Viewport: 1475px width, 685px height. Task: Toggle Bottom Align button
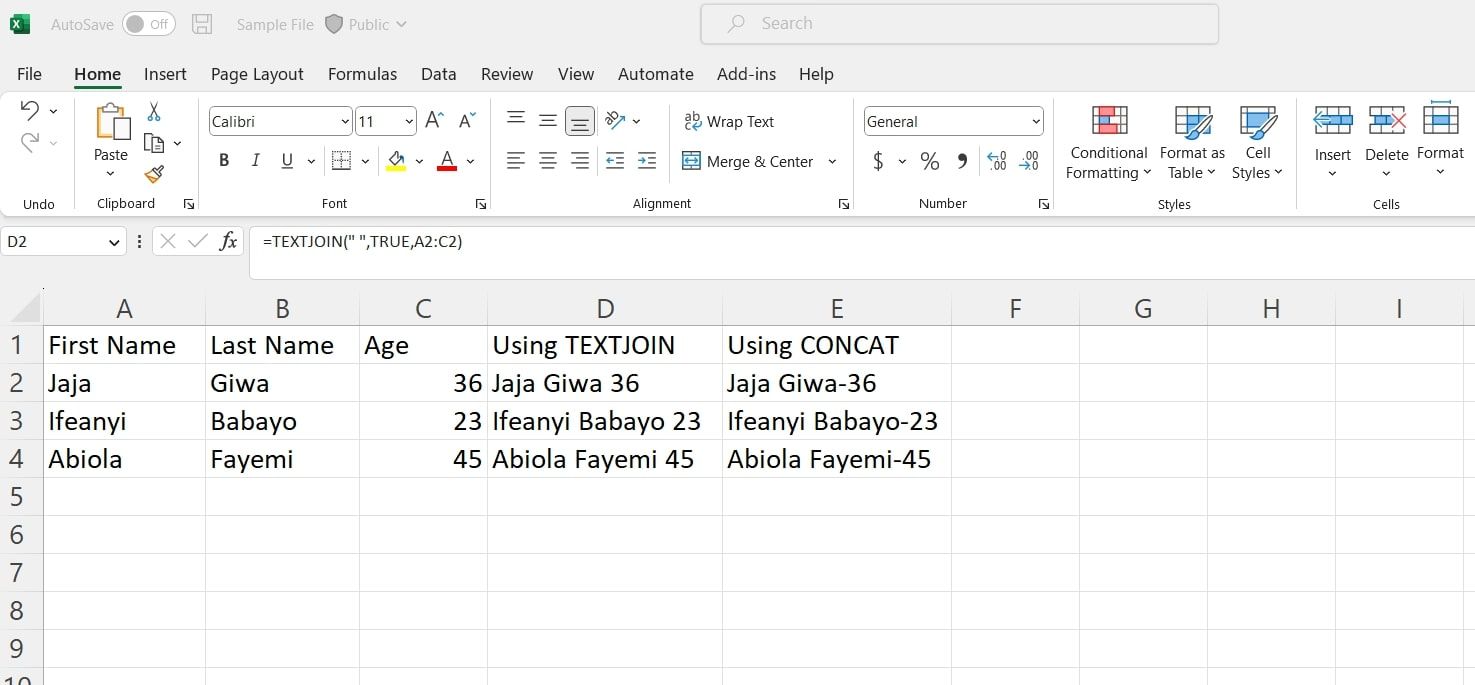580,122
